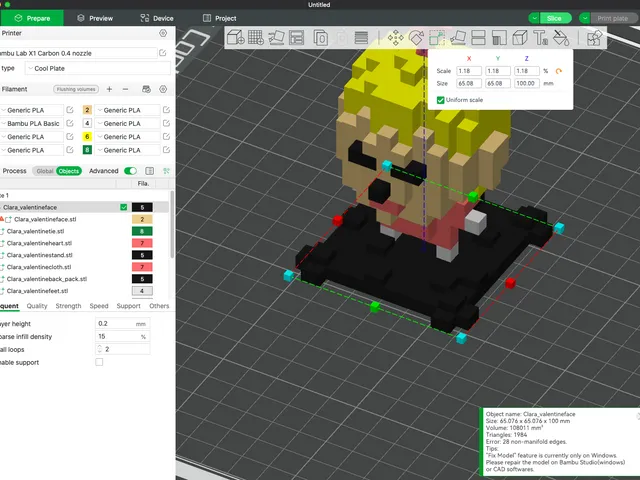Edit filament 4 Generic PLA preset
This screenshot has height=480, width=640.
coord(166,123)
